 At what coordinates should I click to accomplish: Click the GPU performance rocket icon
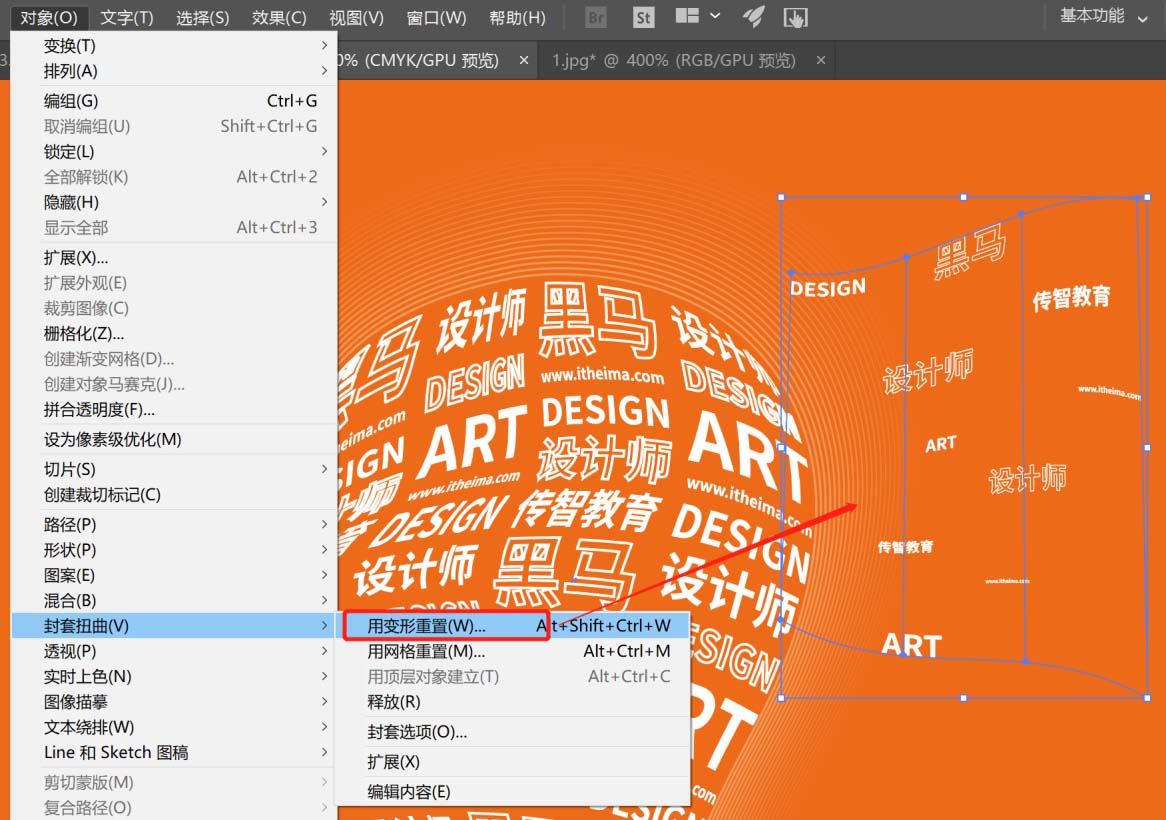click(x=753, y=16)
